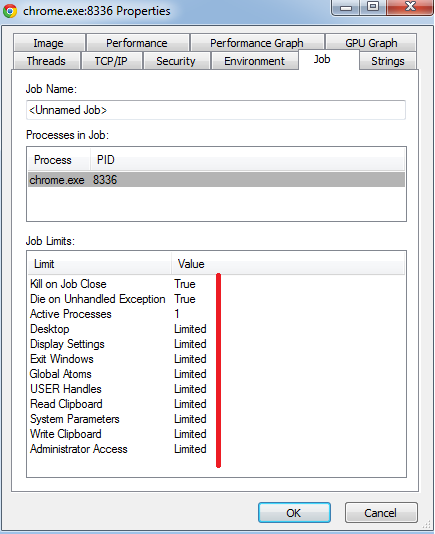Switch to the Strings tab
This screenshot has height=534, width=435.
388,61
